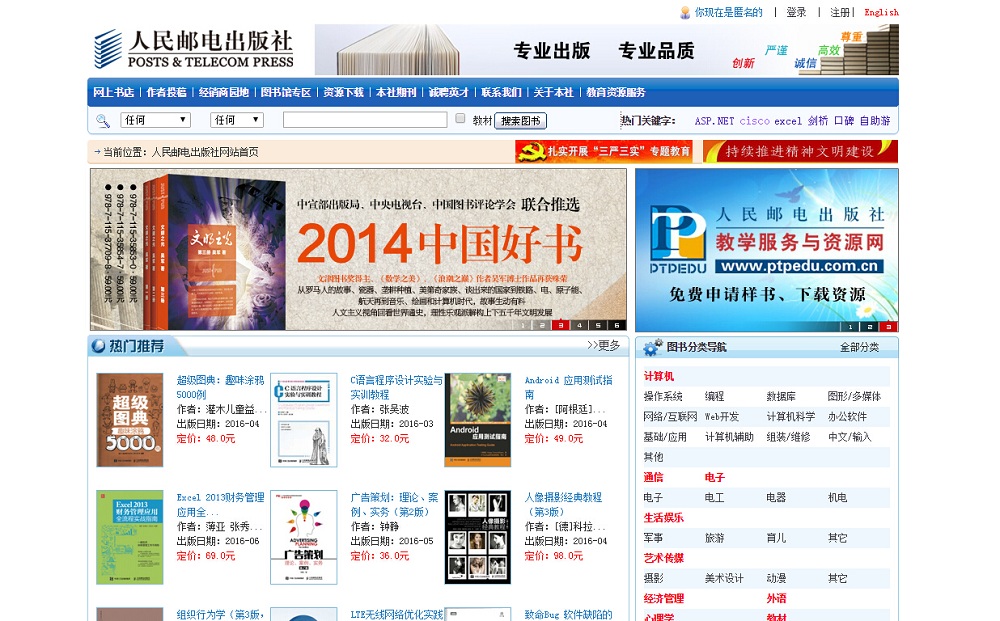Click the blue circle icon beside 热门推荐
The width and height of the screenshot is (1000, 621).
[98, 346]
